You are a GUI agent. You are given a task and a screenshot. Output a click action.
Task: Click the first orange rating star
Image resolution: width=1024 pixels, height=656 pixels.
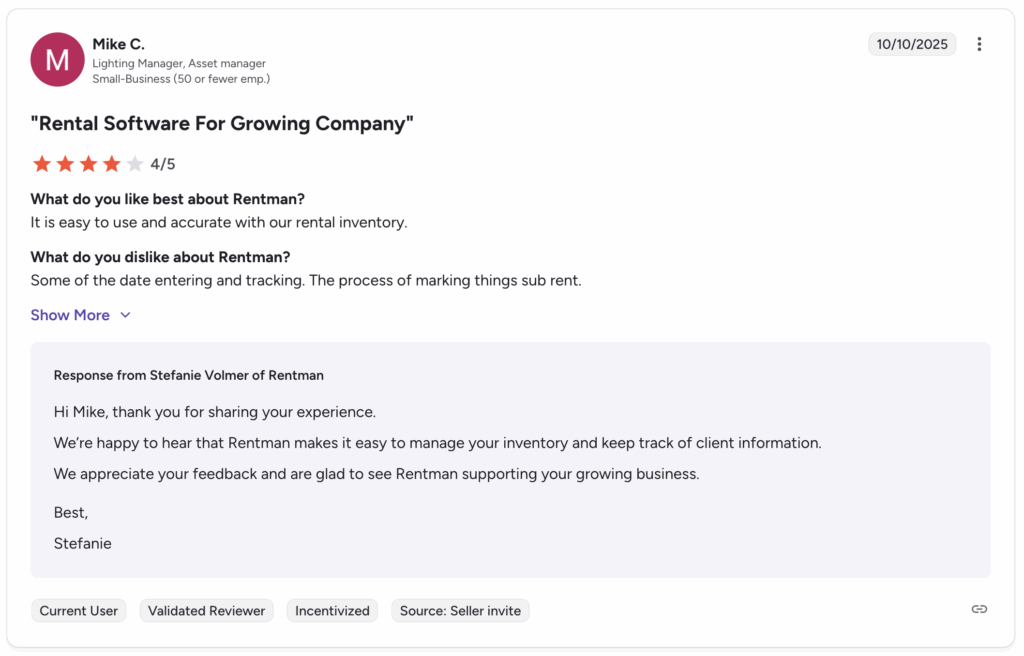(42, 164)
